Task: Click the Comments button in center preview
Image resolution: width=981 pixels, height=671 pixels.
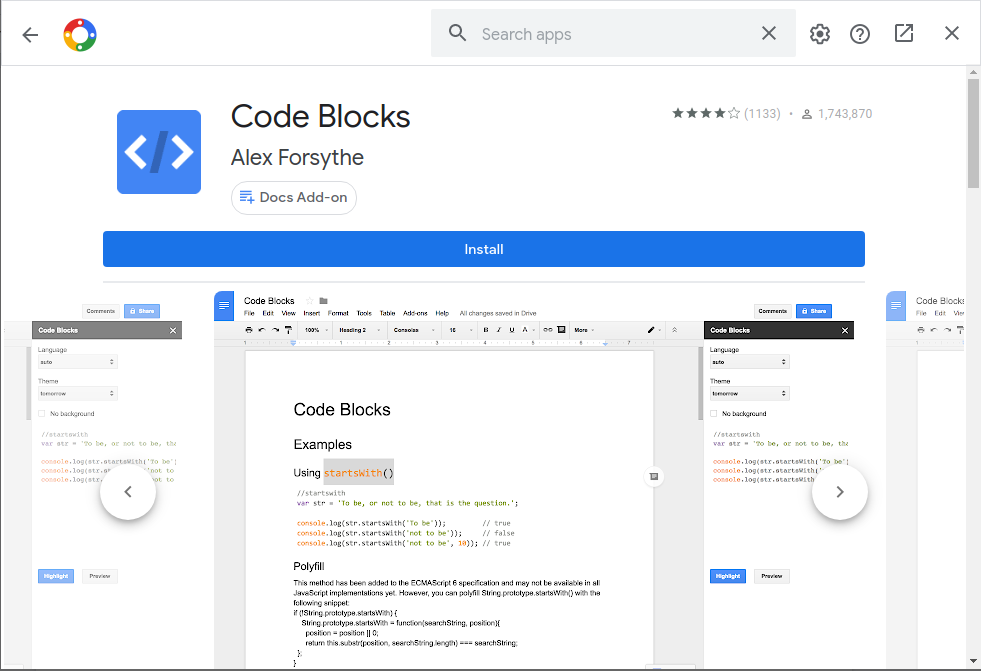Action: click(773, 311)
